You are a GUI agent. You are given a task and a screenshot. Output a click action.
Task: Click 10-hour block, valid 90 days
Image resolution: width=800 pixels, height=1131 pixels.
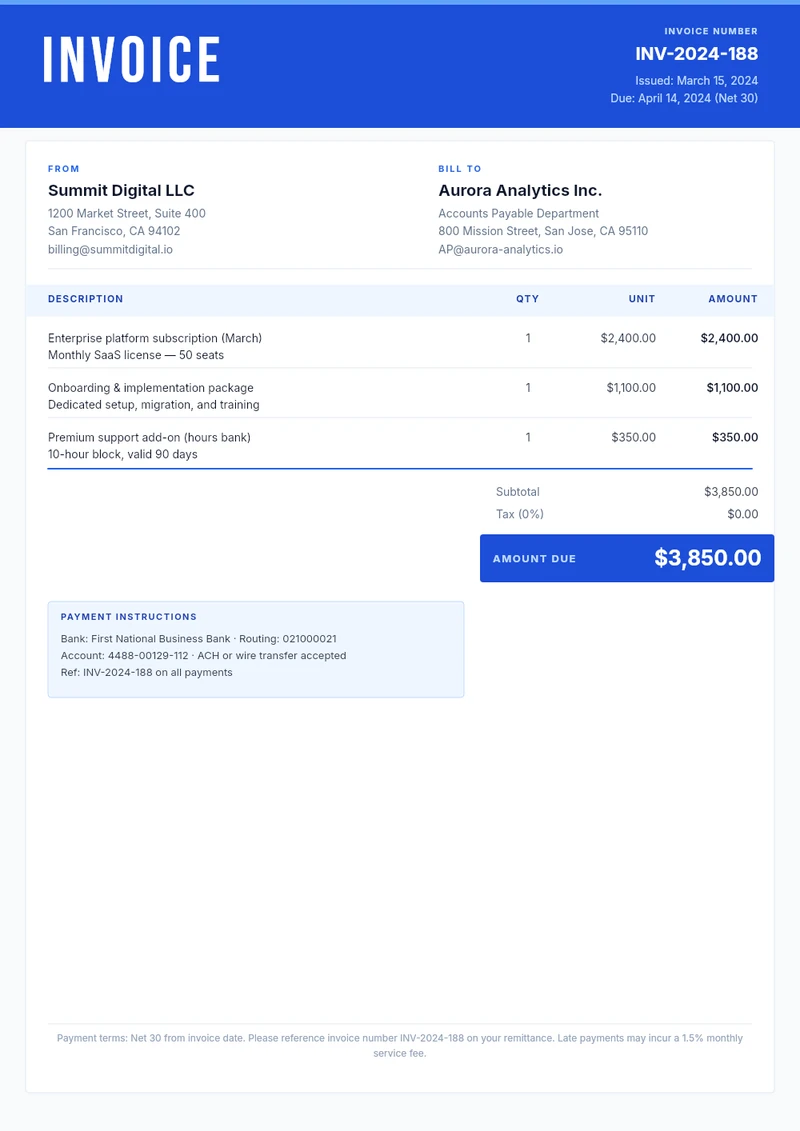(123, 454)
